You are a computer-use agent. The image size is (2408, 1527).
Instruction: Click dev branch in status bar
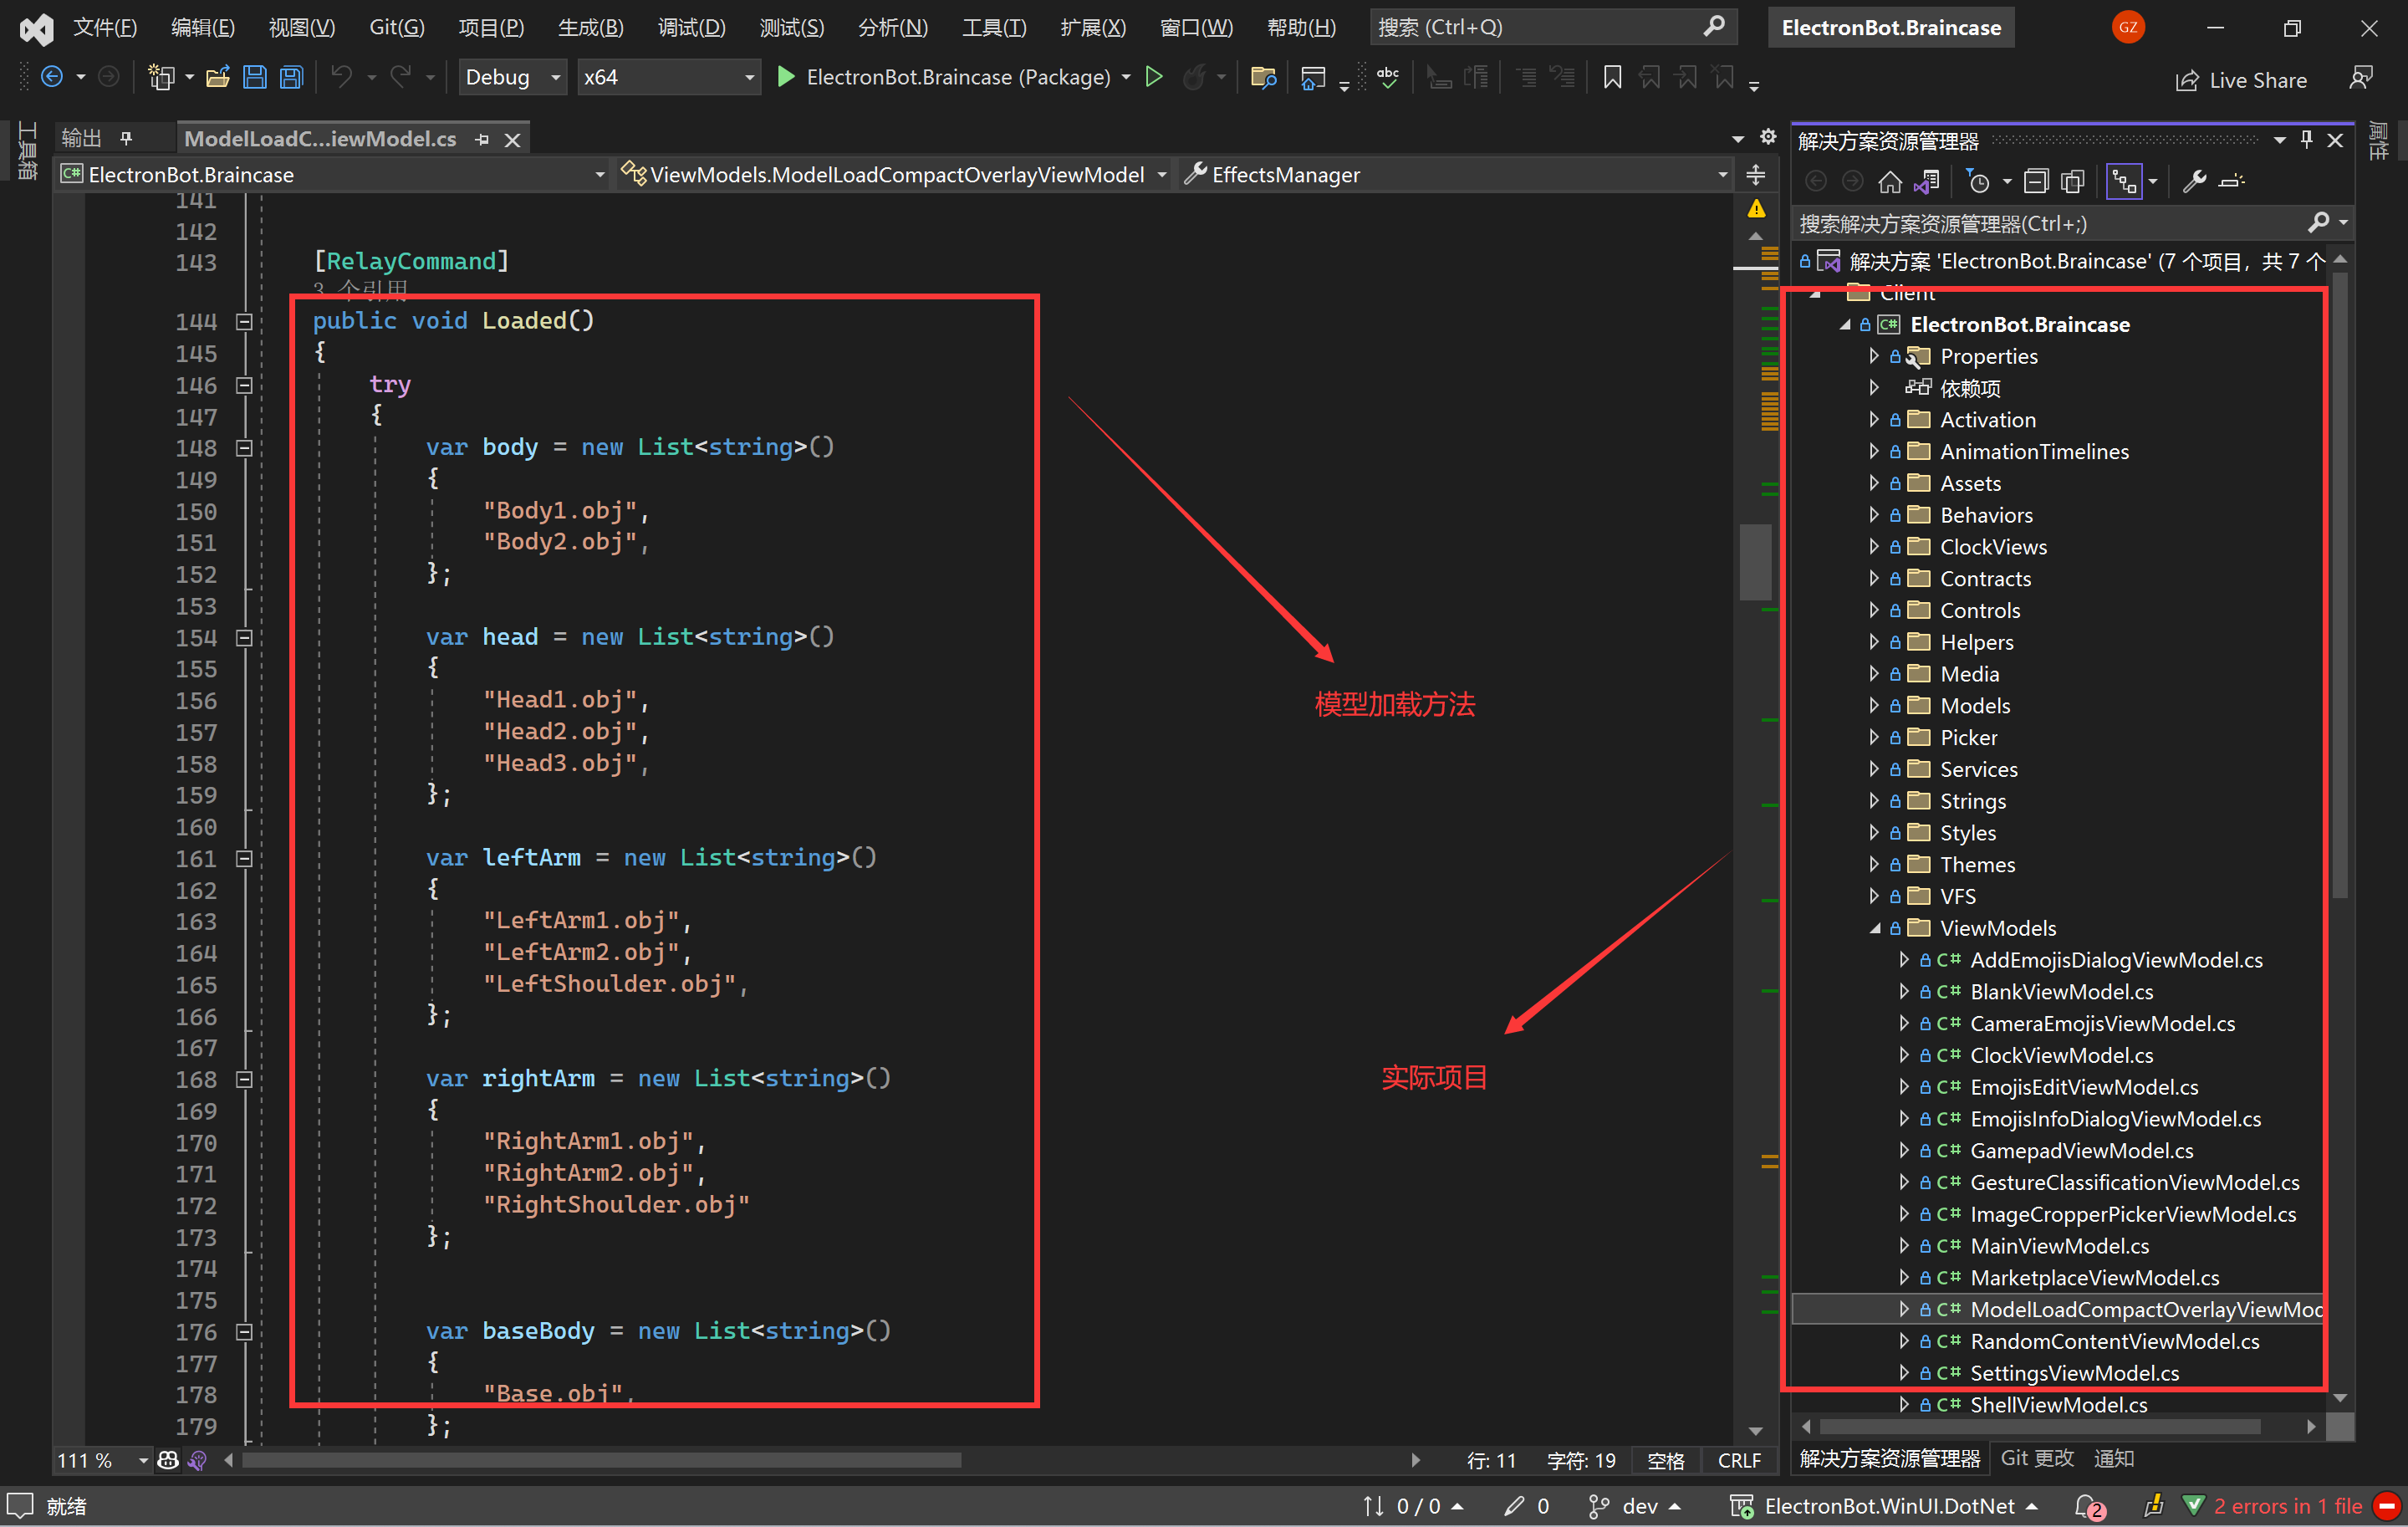point(1635,1506)
